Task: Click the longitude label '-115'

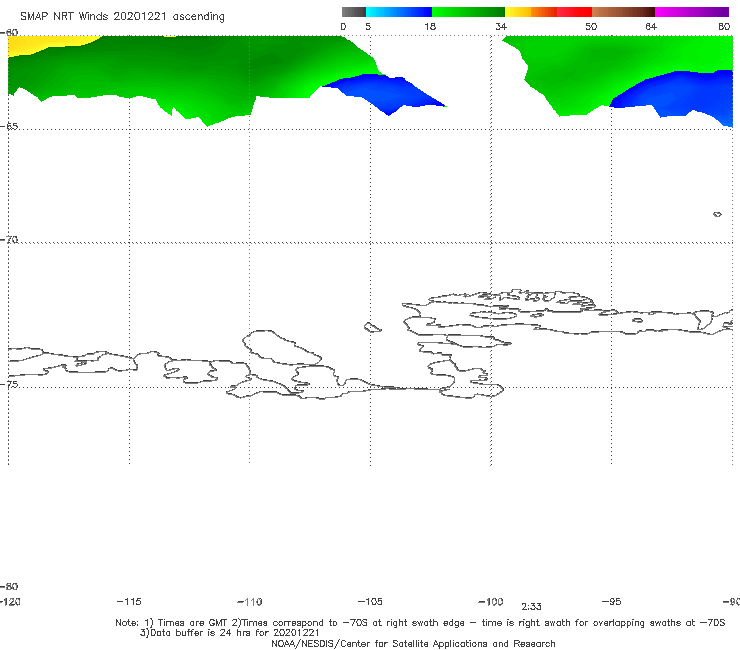Action: tap(129, 602)
